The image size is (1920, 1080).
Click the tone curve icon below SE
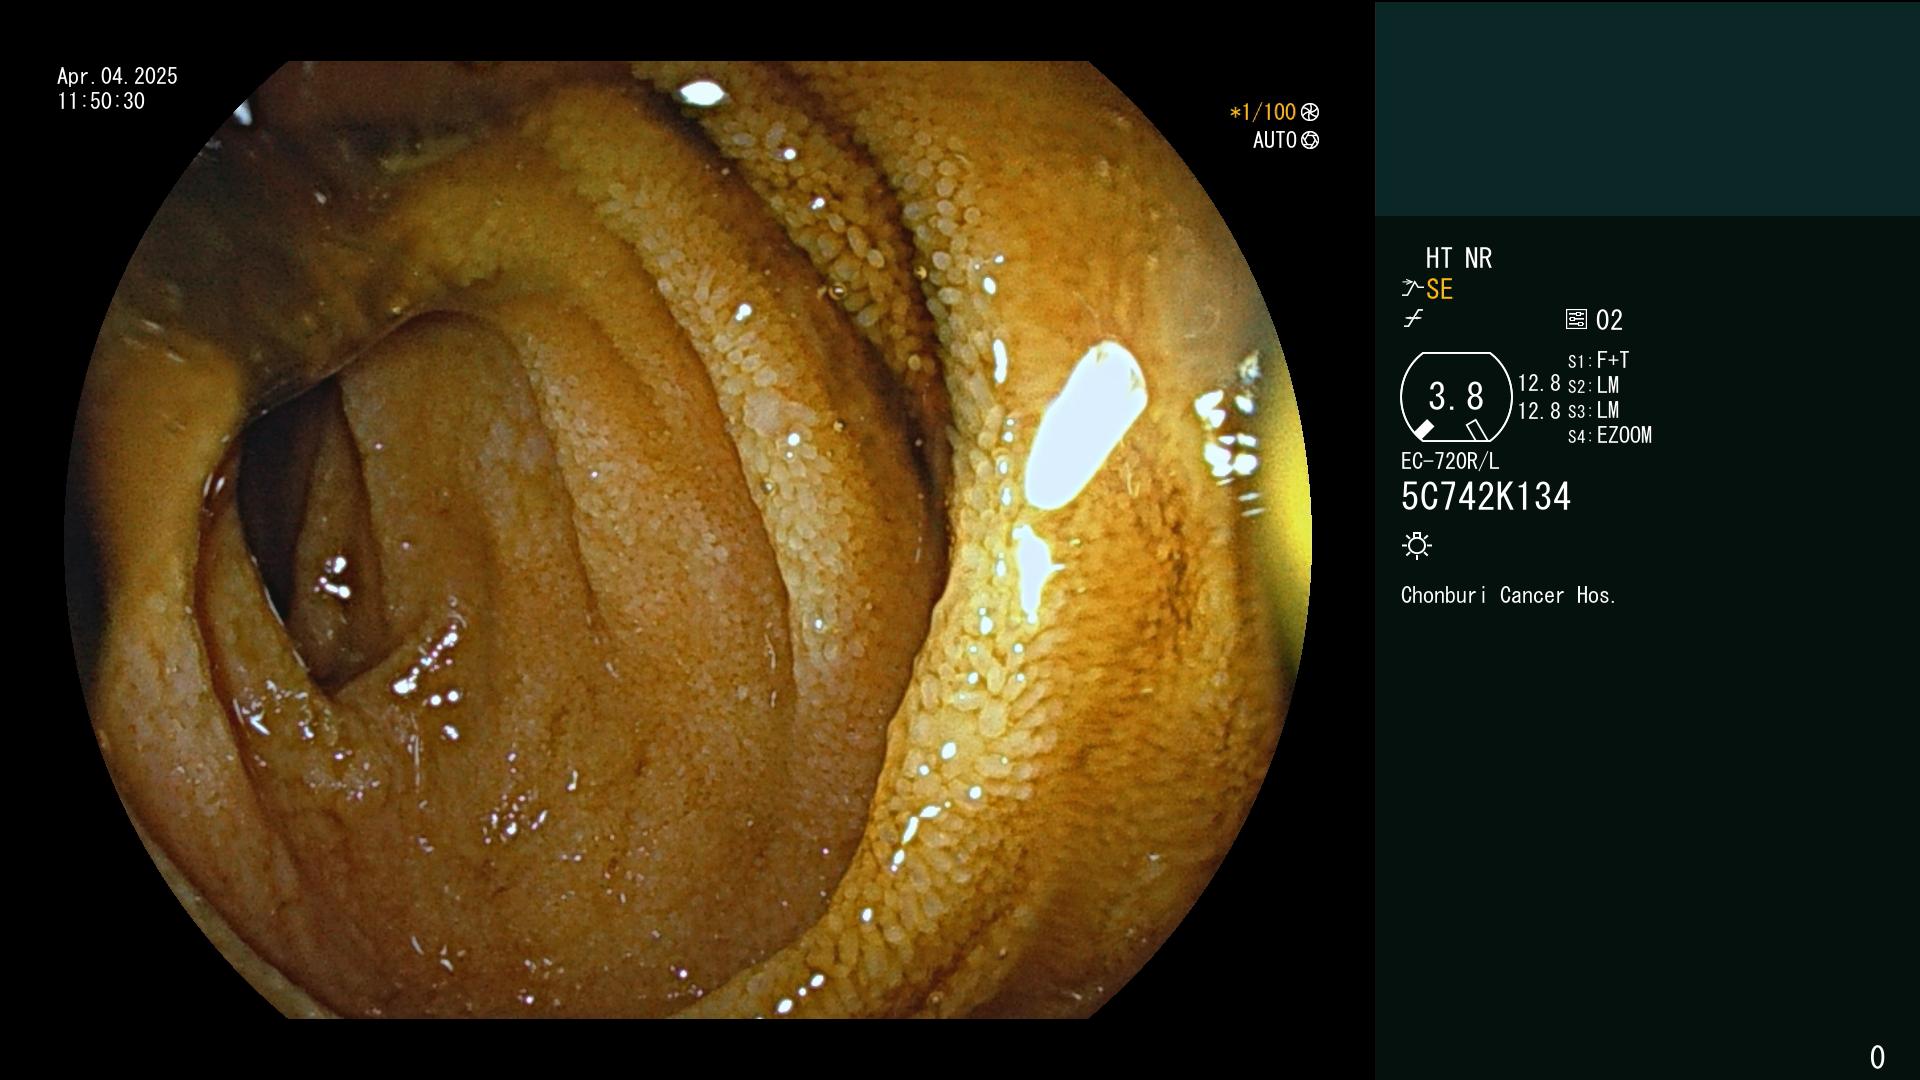(x=1413, y=319)
